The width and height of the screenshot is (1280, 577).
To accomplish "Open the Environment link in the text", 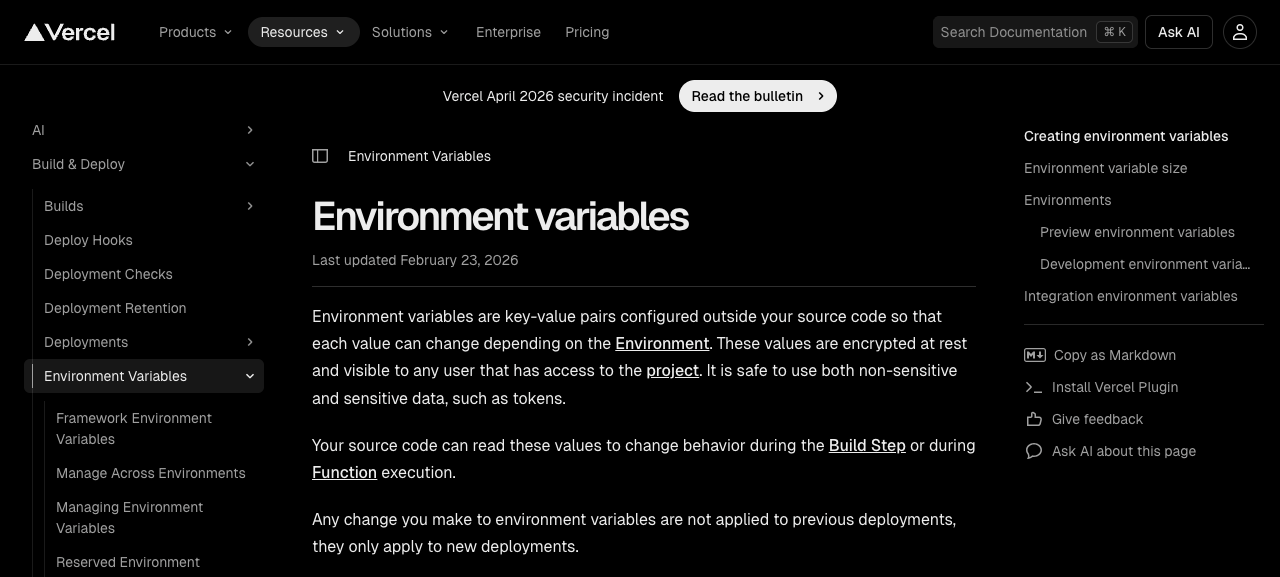I will click(x=662, y=343).
